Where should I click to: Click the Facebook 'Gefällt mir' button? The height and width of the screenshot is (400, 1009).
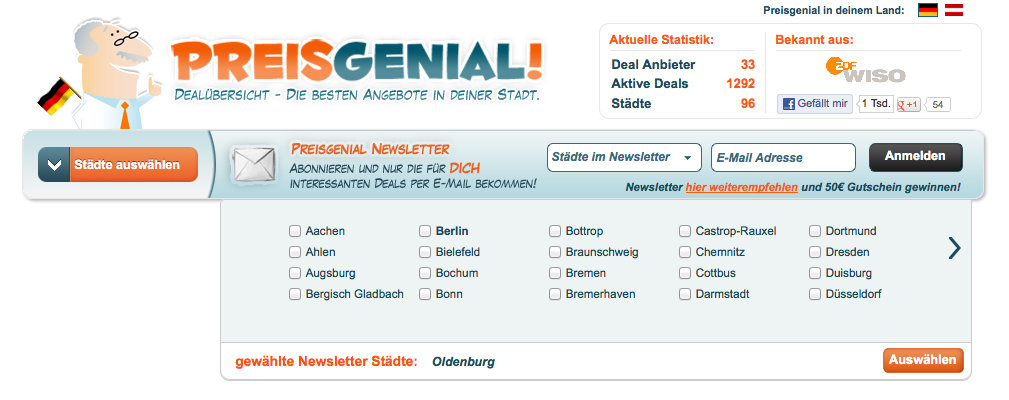tap(815, 103)
